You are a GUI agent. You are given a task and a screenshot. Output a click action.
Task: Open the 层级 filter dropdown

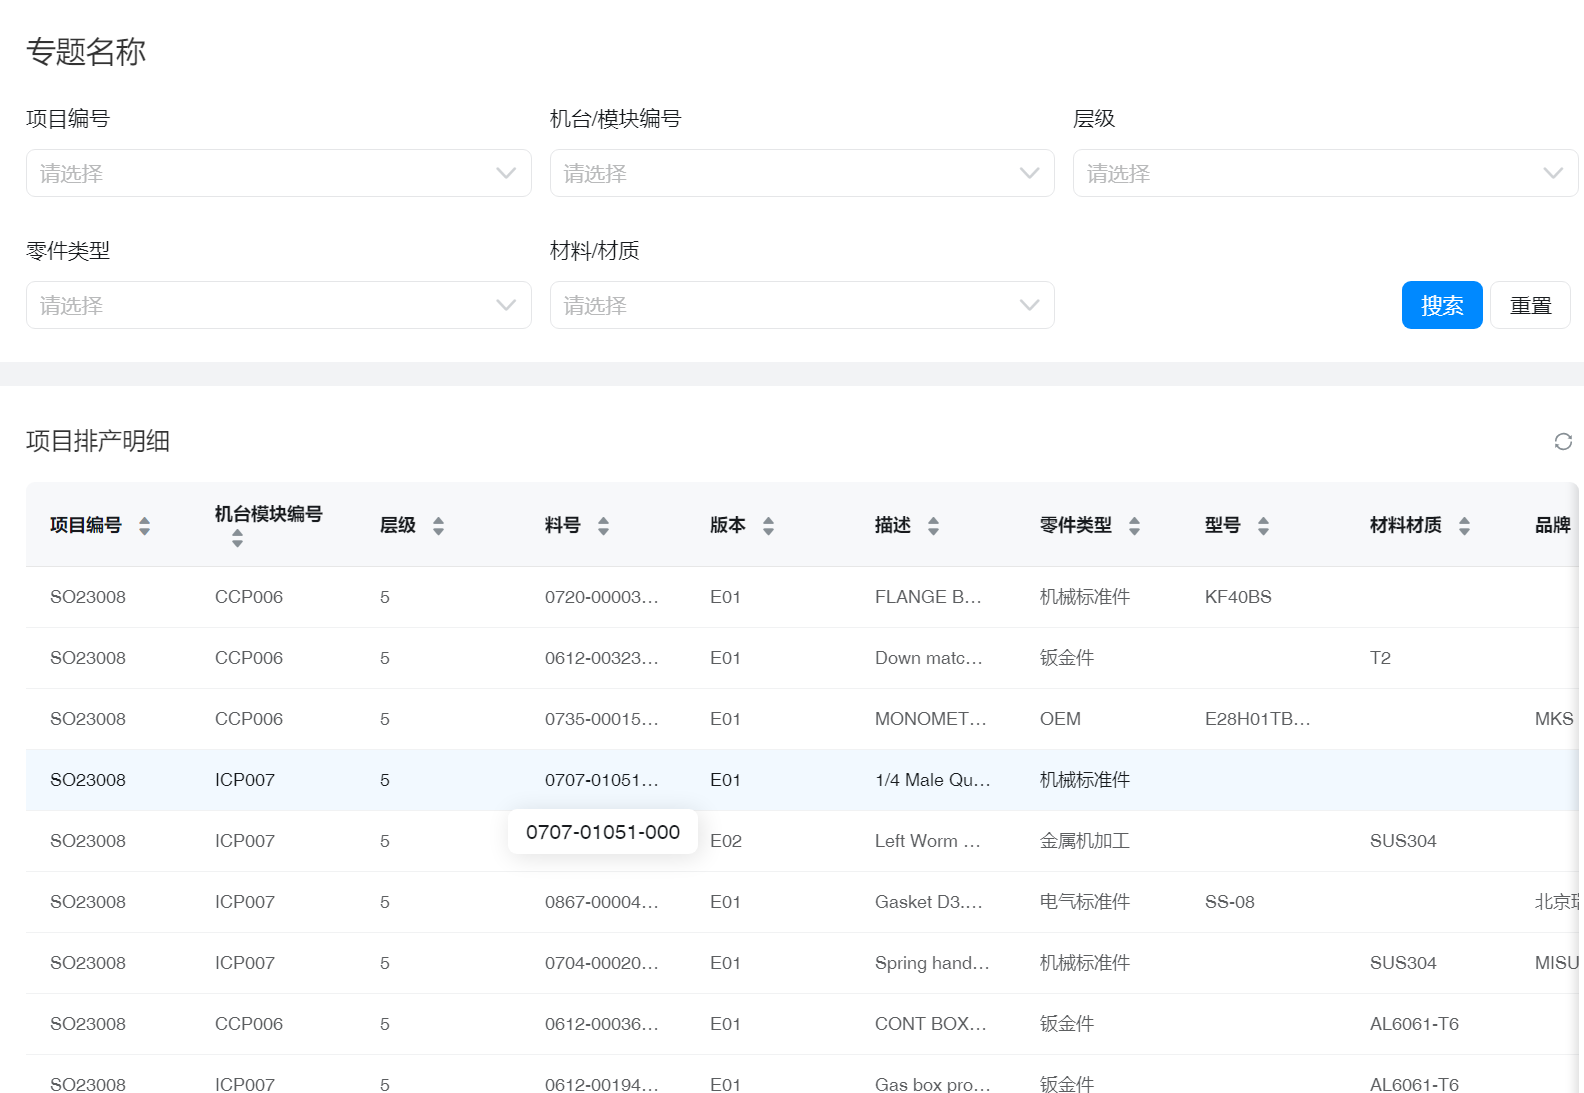(1325, 173)
